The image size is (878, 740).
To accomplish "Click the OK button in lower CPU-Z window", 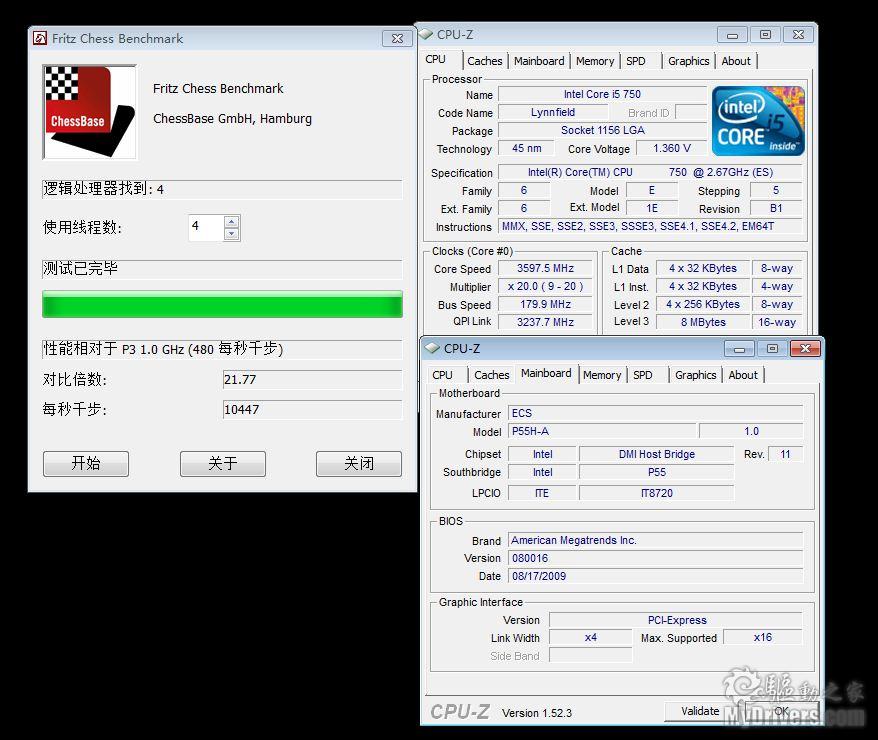I will pos(781,711).
